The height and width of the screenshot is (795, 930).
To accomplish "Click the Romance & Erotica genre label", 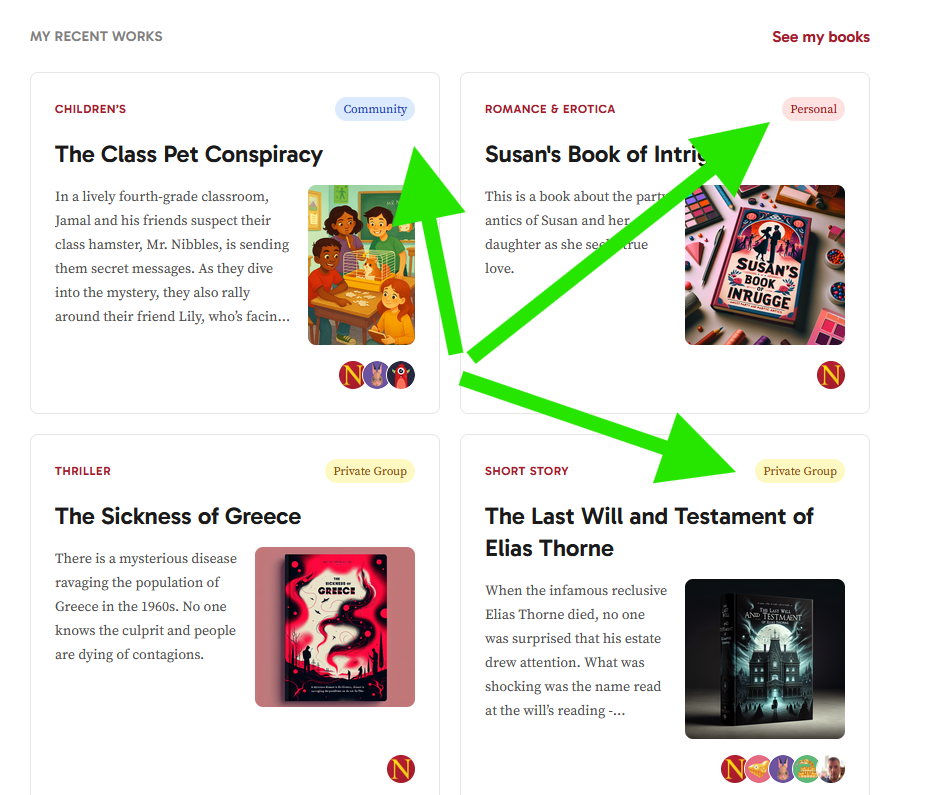I will [x=550, y=109].
